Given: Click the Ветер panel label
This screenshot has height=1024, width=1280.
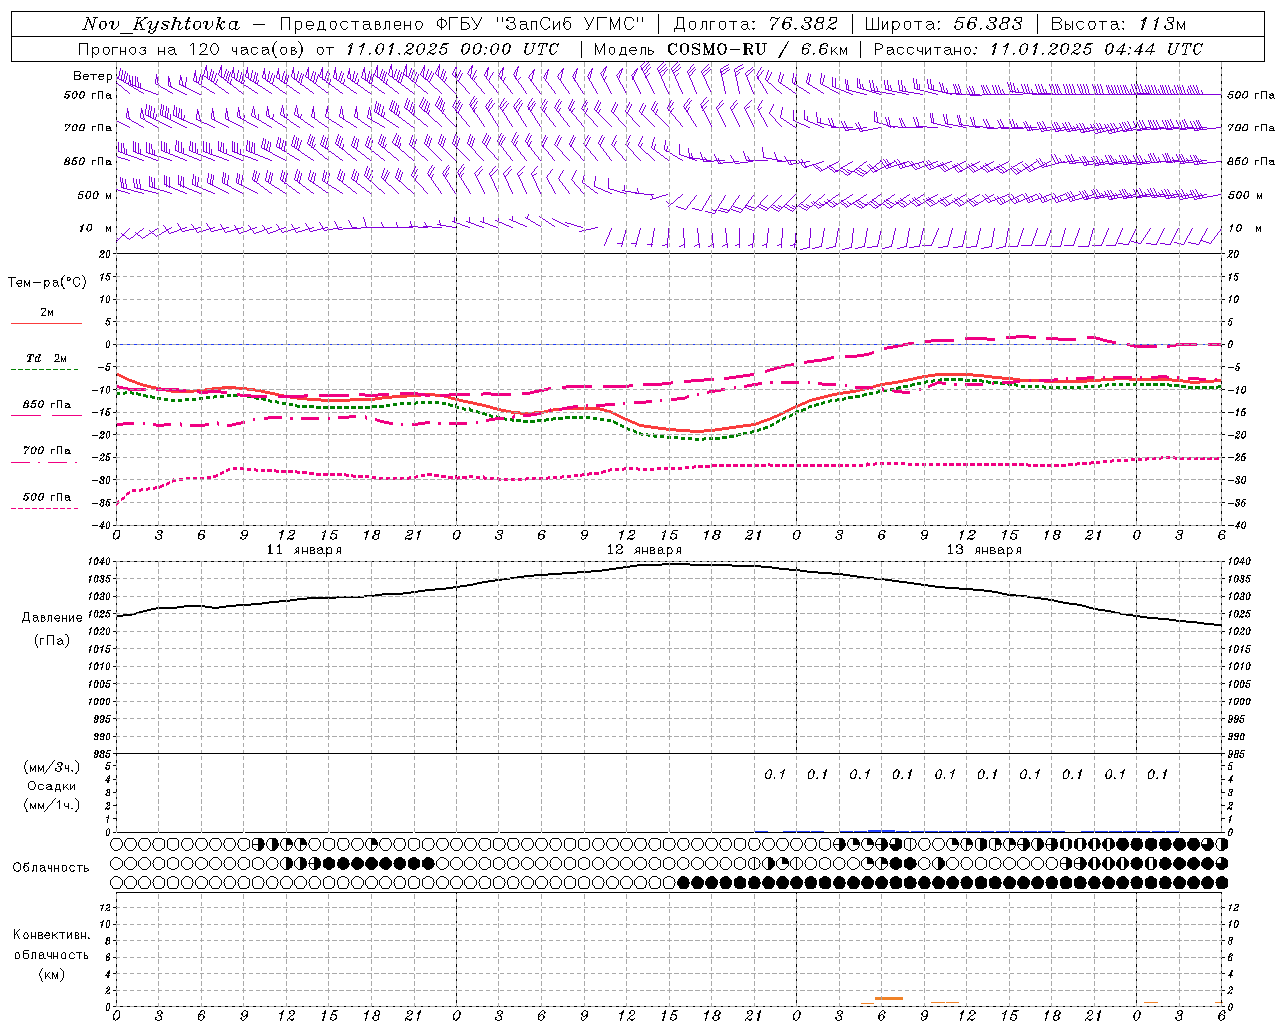Looking at the screenshot, I should [92, 76].
